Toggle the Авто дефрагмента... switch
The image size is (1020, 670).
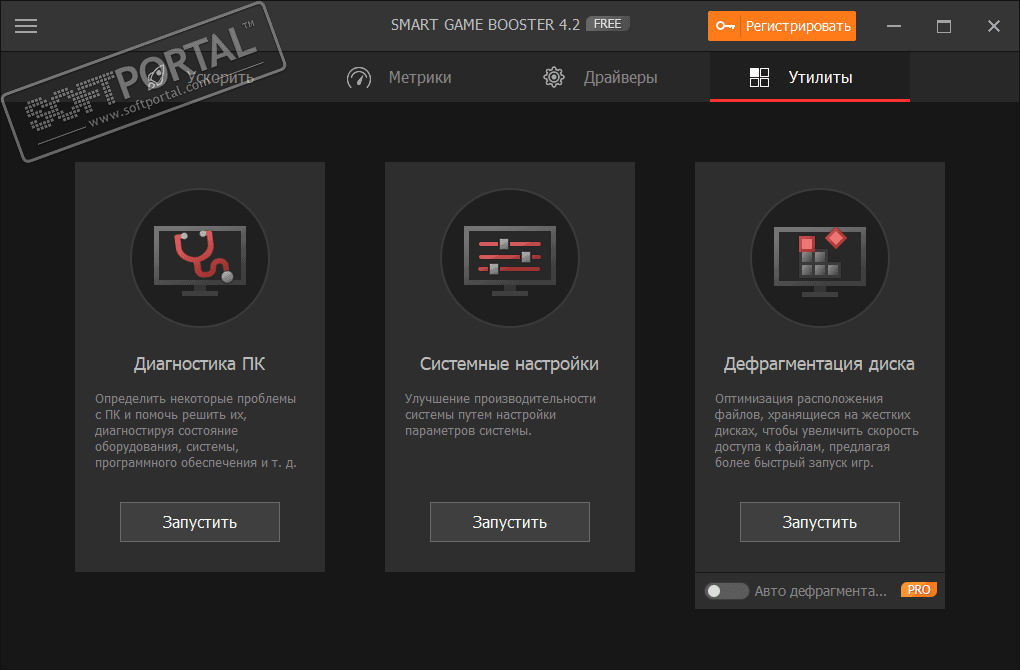pos(727,591)
